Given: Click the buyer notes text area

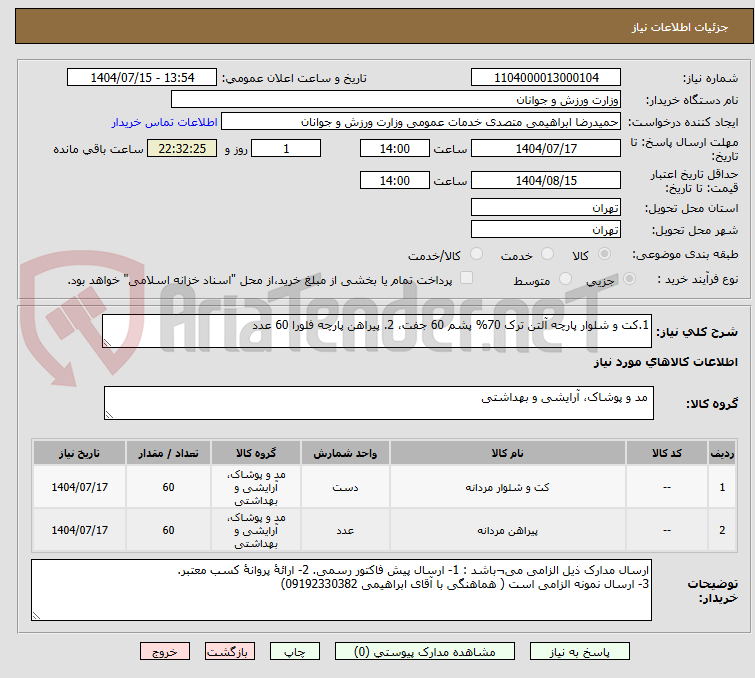Looking at the screenshot, I should pyautogui.click(x=341, y=590).
